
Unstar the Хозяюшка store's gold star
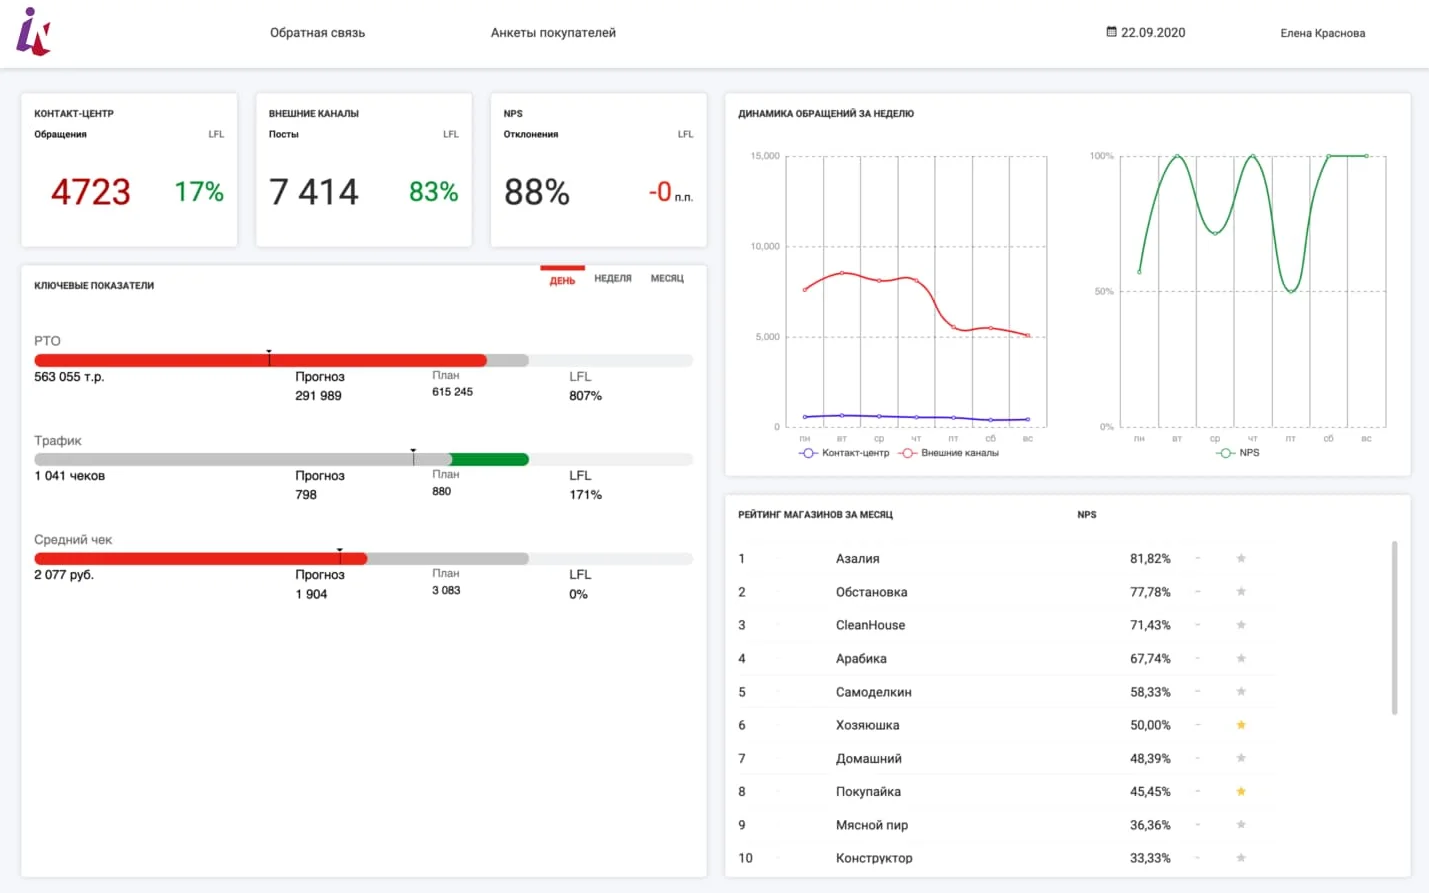pyautogui.click(x=1241, y=725)
